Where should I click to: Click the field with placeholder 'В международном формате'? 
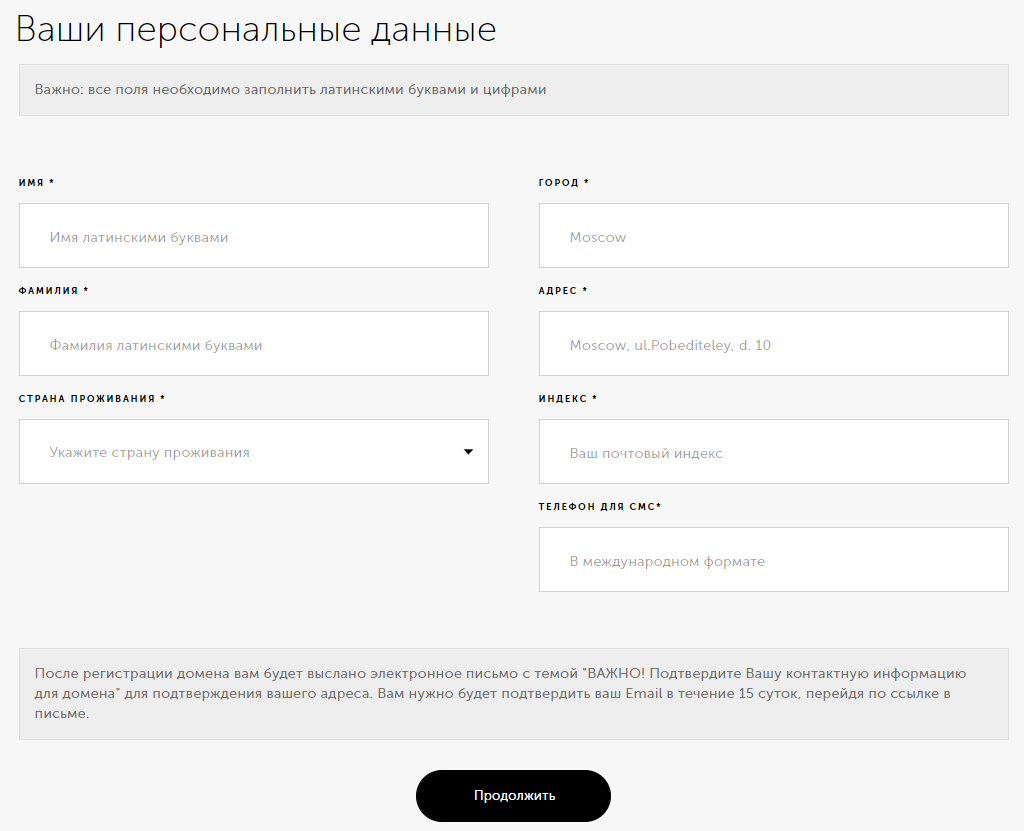[773, 559]
